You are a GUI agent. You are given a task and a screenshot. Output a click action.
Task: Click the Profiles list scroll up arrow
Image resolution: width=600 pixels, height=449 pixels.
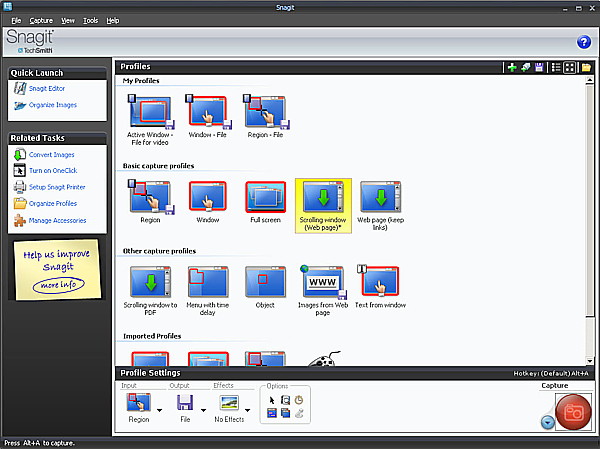tap(590, 80)
